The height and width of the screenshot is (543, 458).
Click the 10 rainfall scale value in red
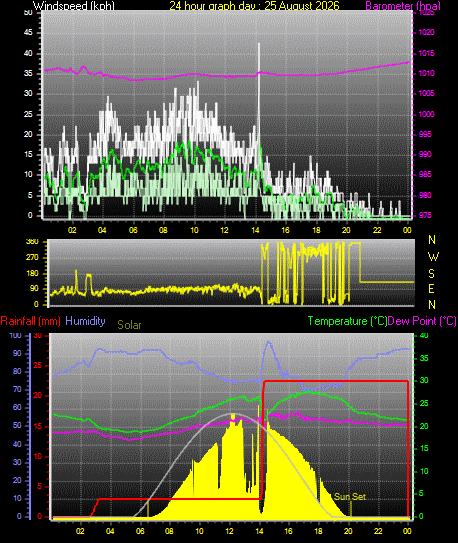point(37,457)
